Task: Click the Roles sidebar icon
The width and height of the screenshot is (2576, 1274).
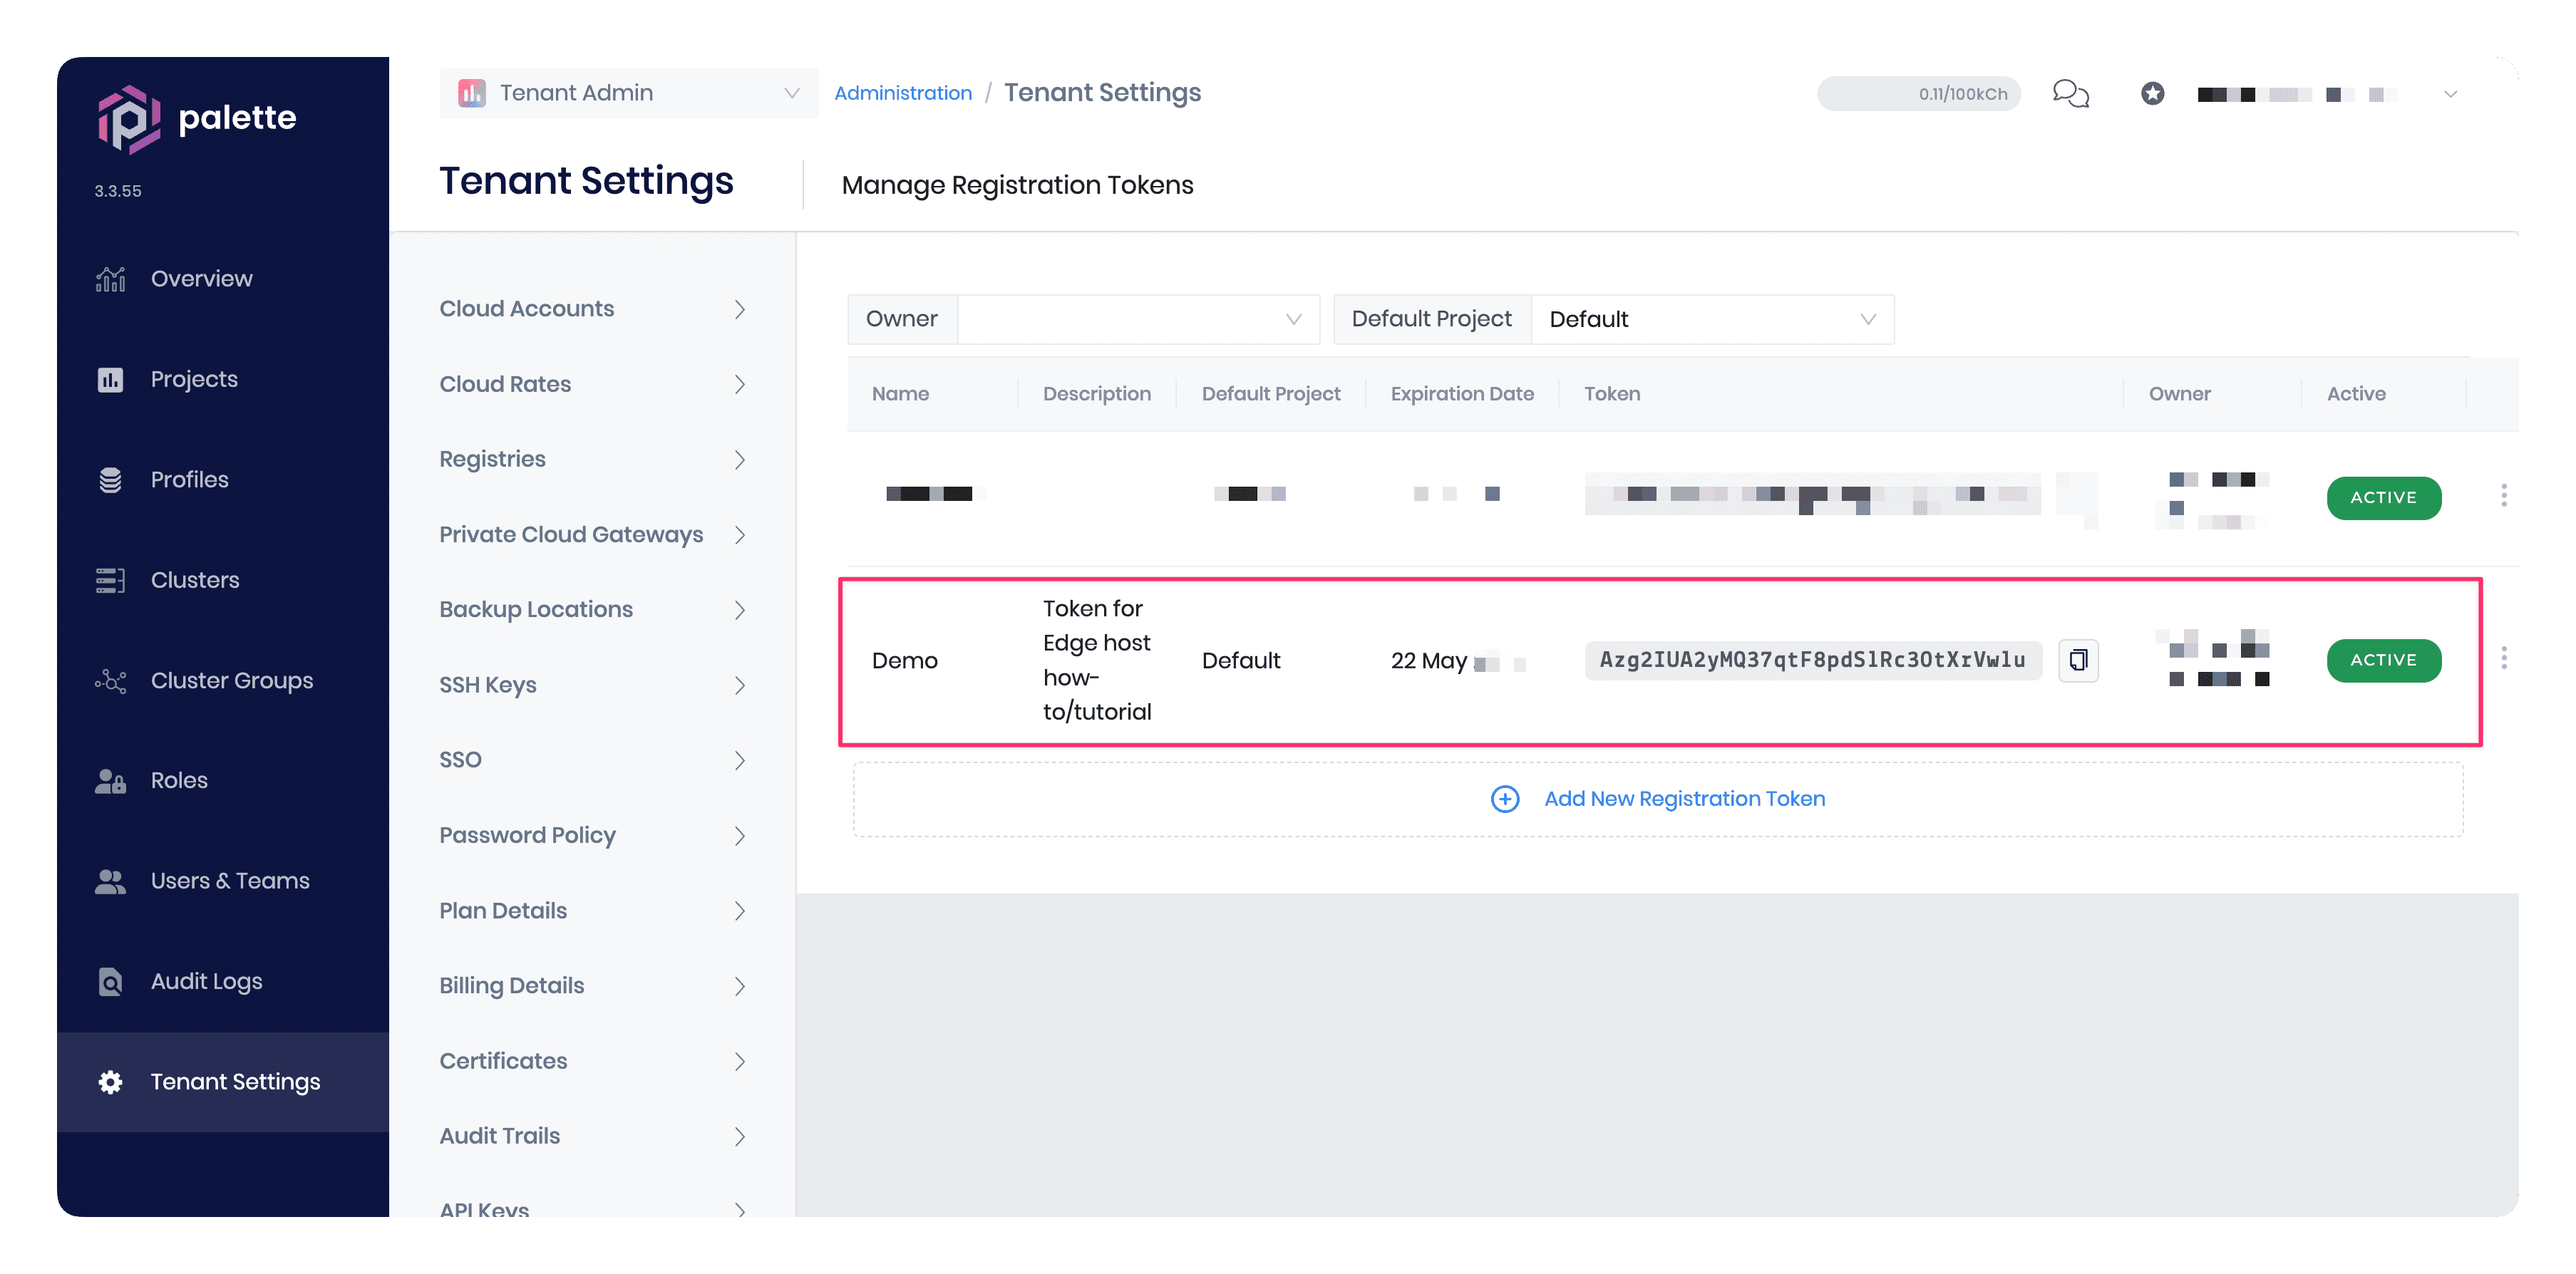Action: 110,781
